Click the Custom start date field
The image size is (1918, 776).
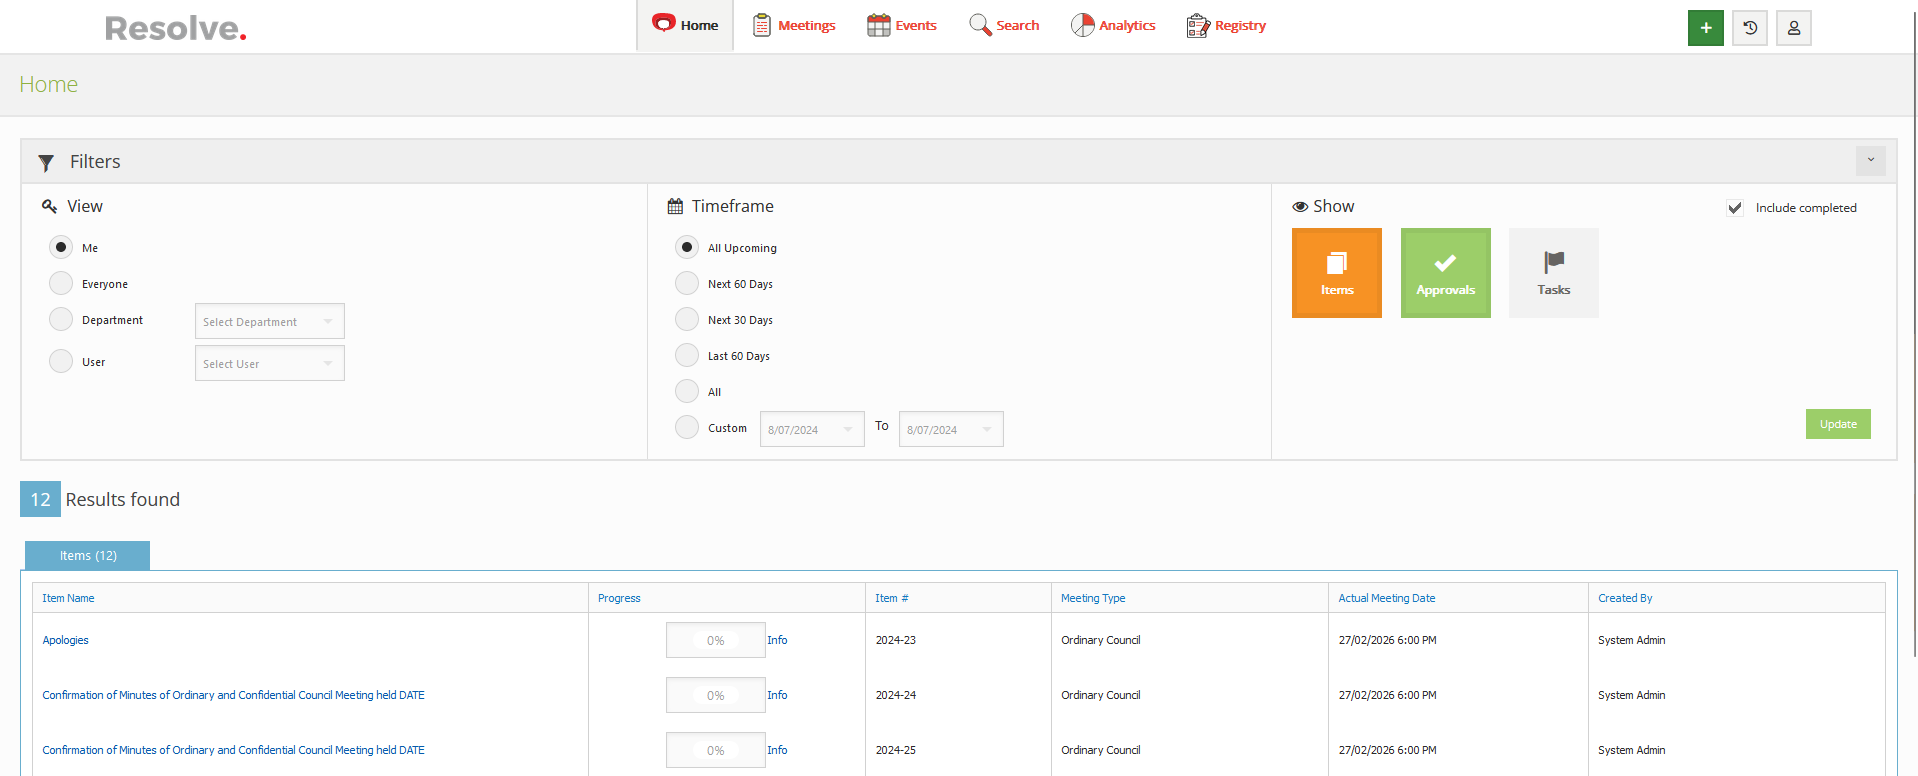pyautogui.click(x=811, y=430)
